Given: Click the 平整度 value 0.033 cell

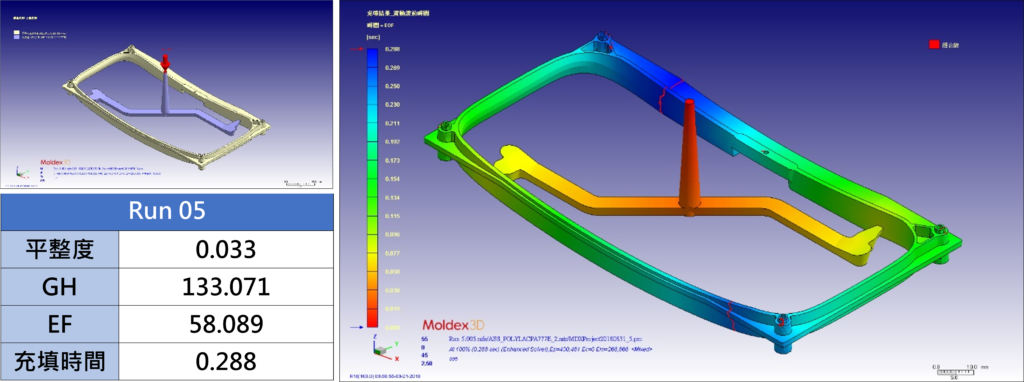Looking at the screenshot, I should click(226, 249).
